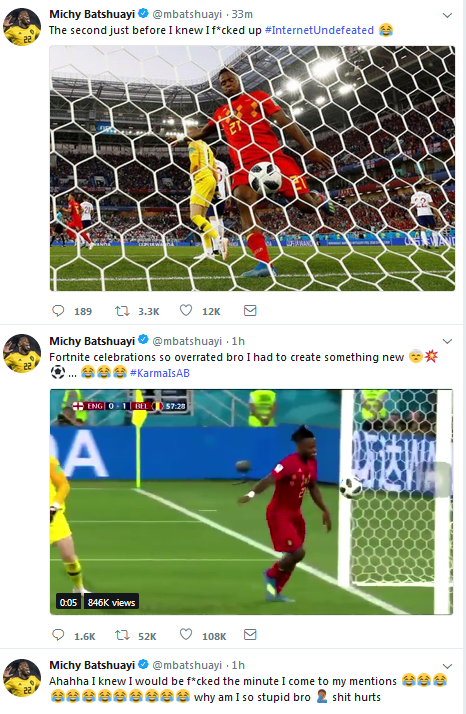Open the profile avatar beside the first tweet
The image size is (466, 714).
pos(22,27)
